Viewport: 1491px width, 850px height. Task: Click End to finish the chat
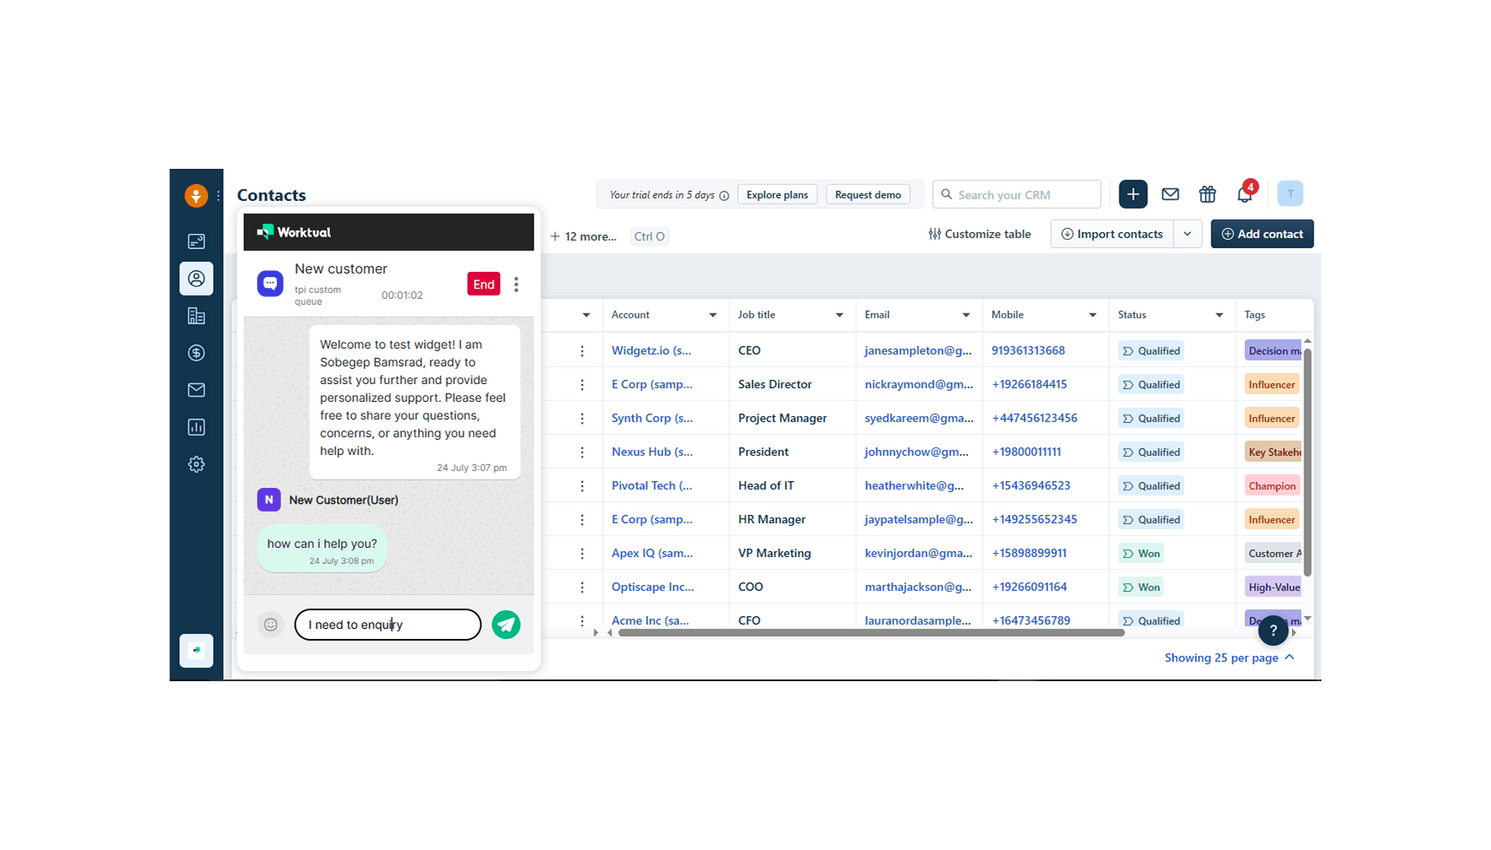(x=484, y=284)
